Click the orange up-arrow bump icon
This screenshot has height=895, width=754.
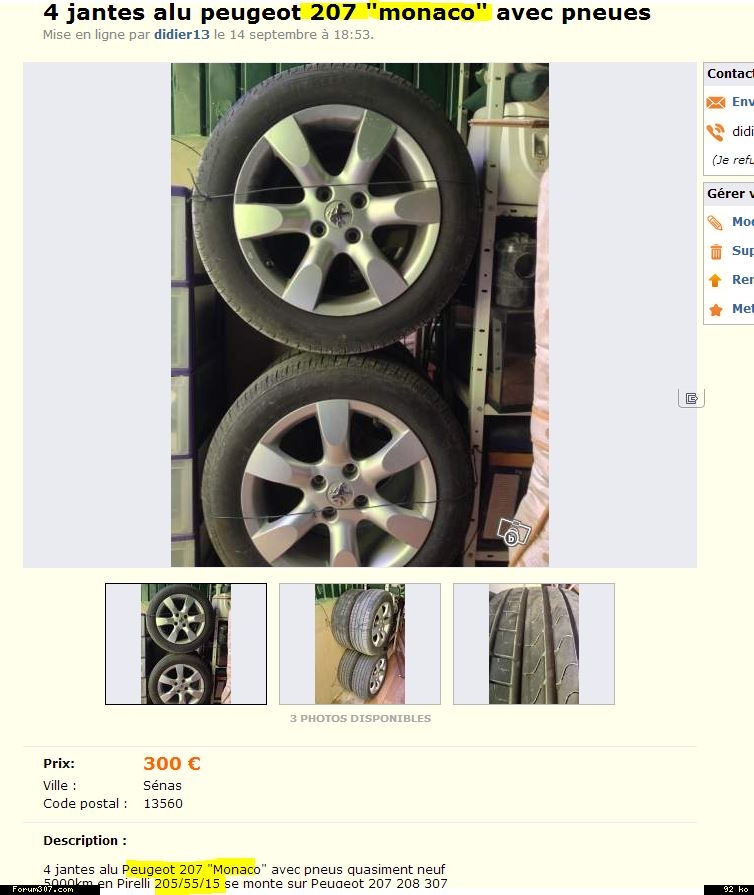coord(715,280)
